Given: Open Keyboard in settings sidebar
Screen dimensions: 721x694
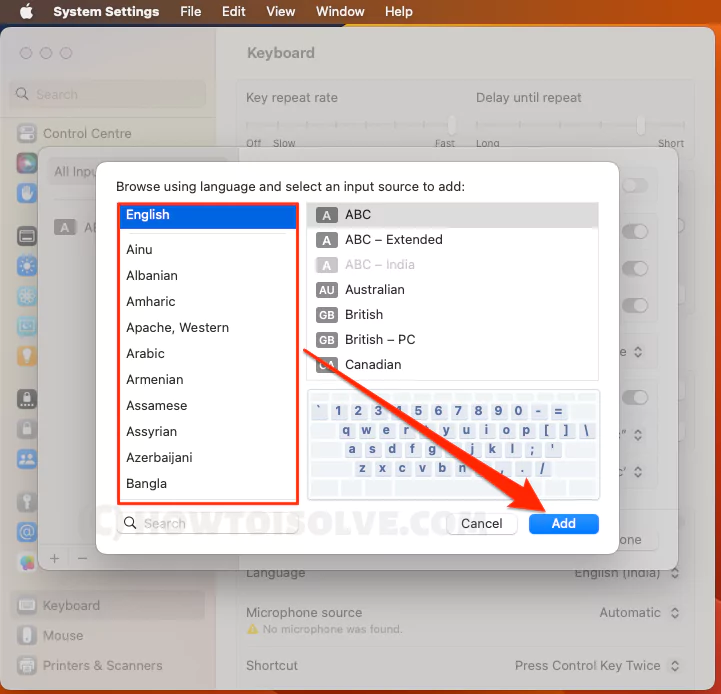Looking at the screenshot, I should 108,605.
